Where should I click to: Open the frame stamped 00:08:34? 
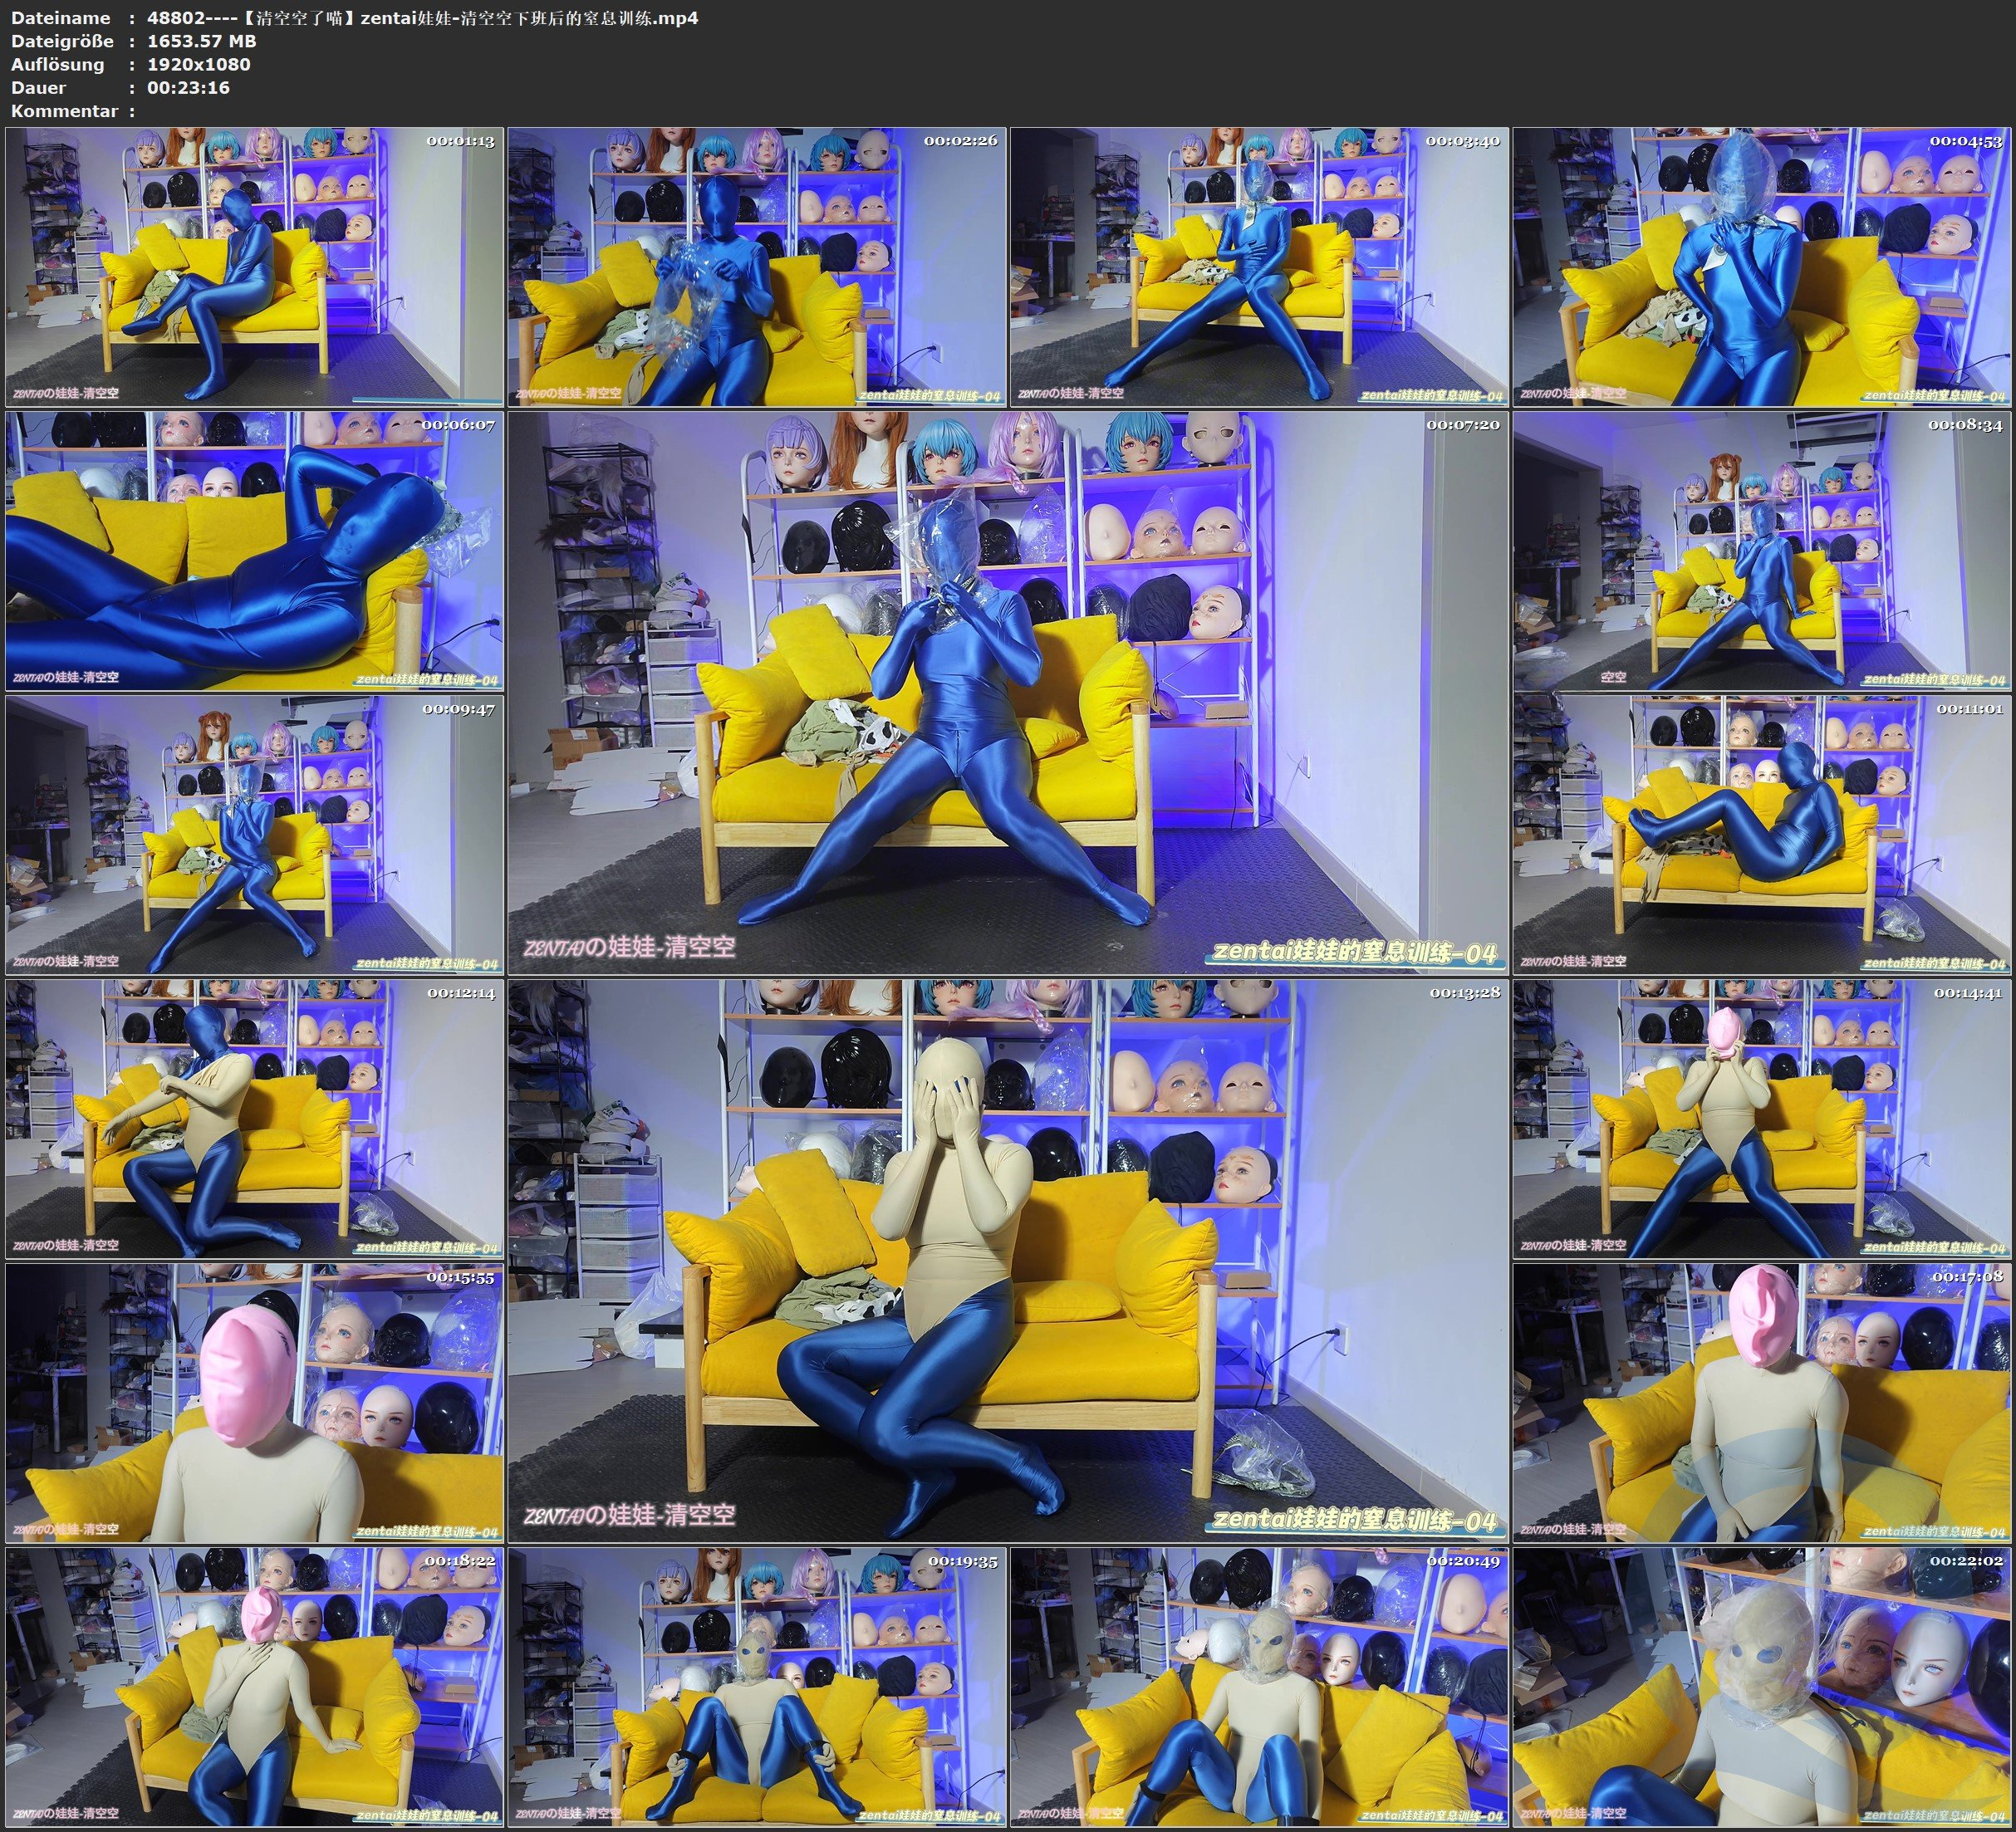click(x=1762, y=550)
